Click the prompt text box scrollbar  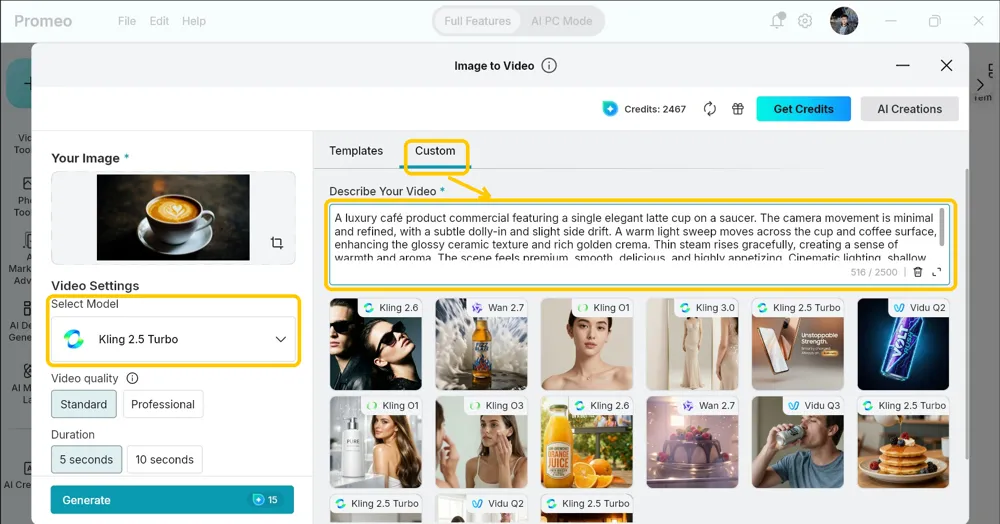941,227
